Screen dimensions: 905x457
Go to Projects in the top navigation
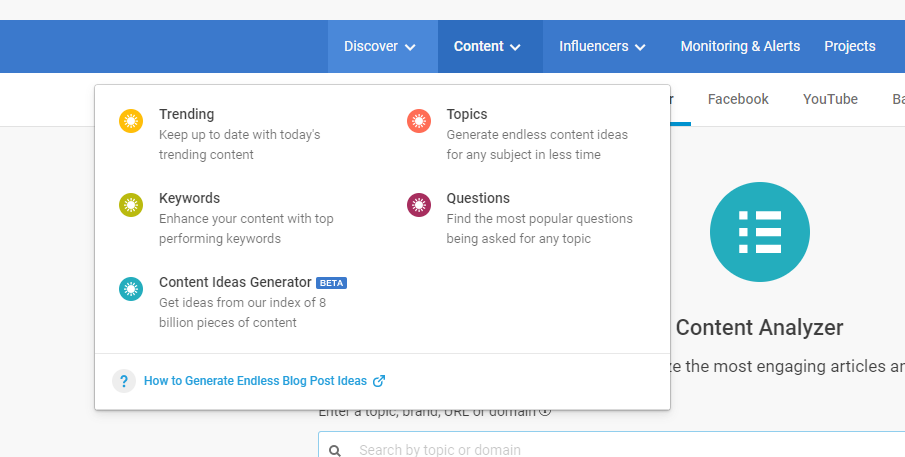(x=849, y=46)
